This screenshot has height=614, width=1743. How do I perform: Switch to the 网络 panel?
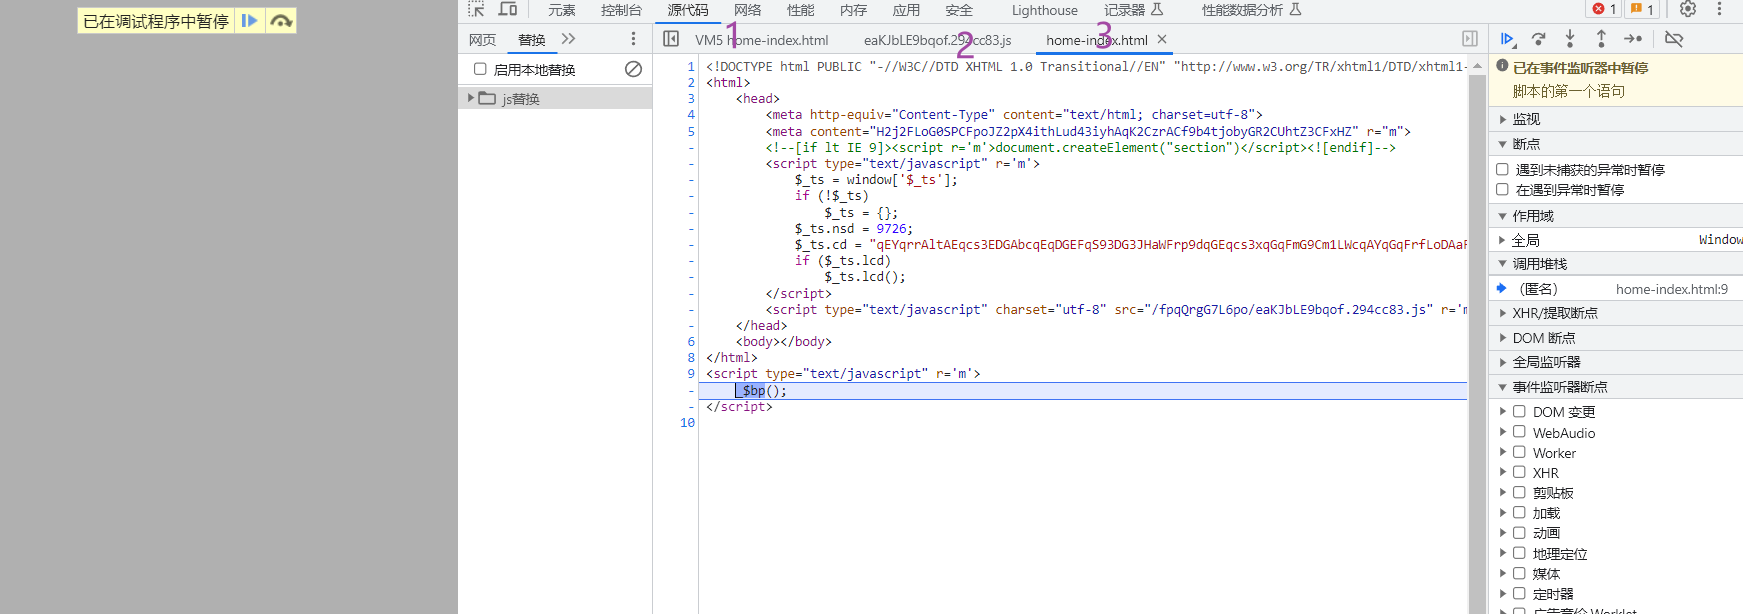pos(748,10)
